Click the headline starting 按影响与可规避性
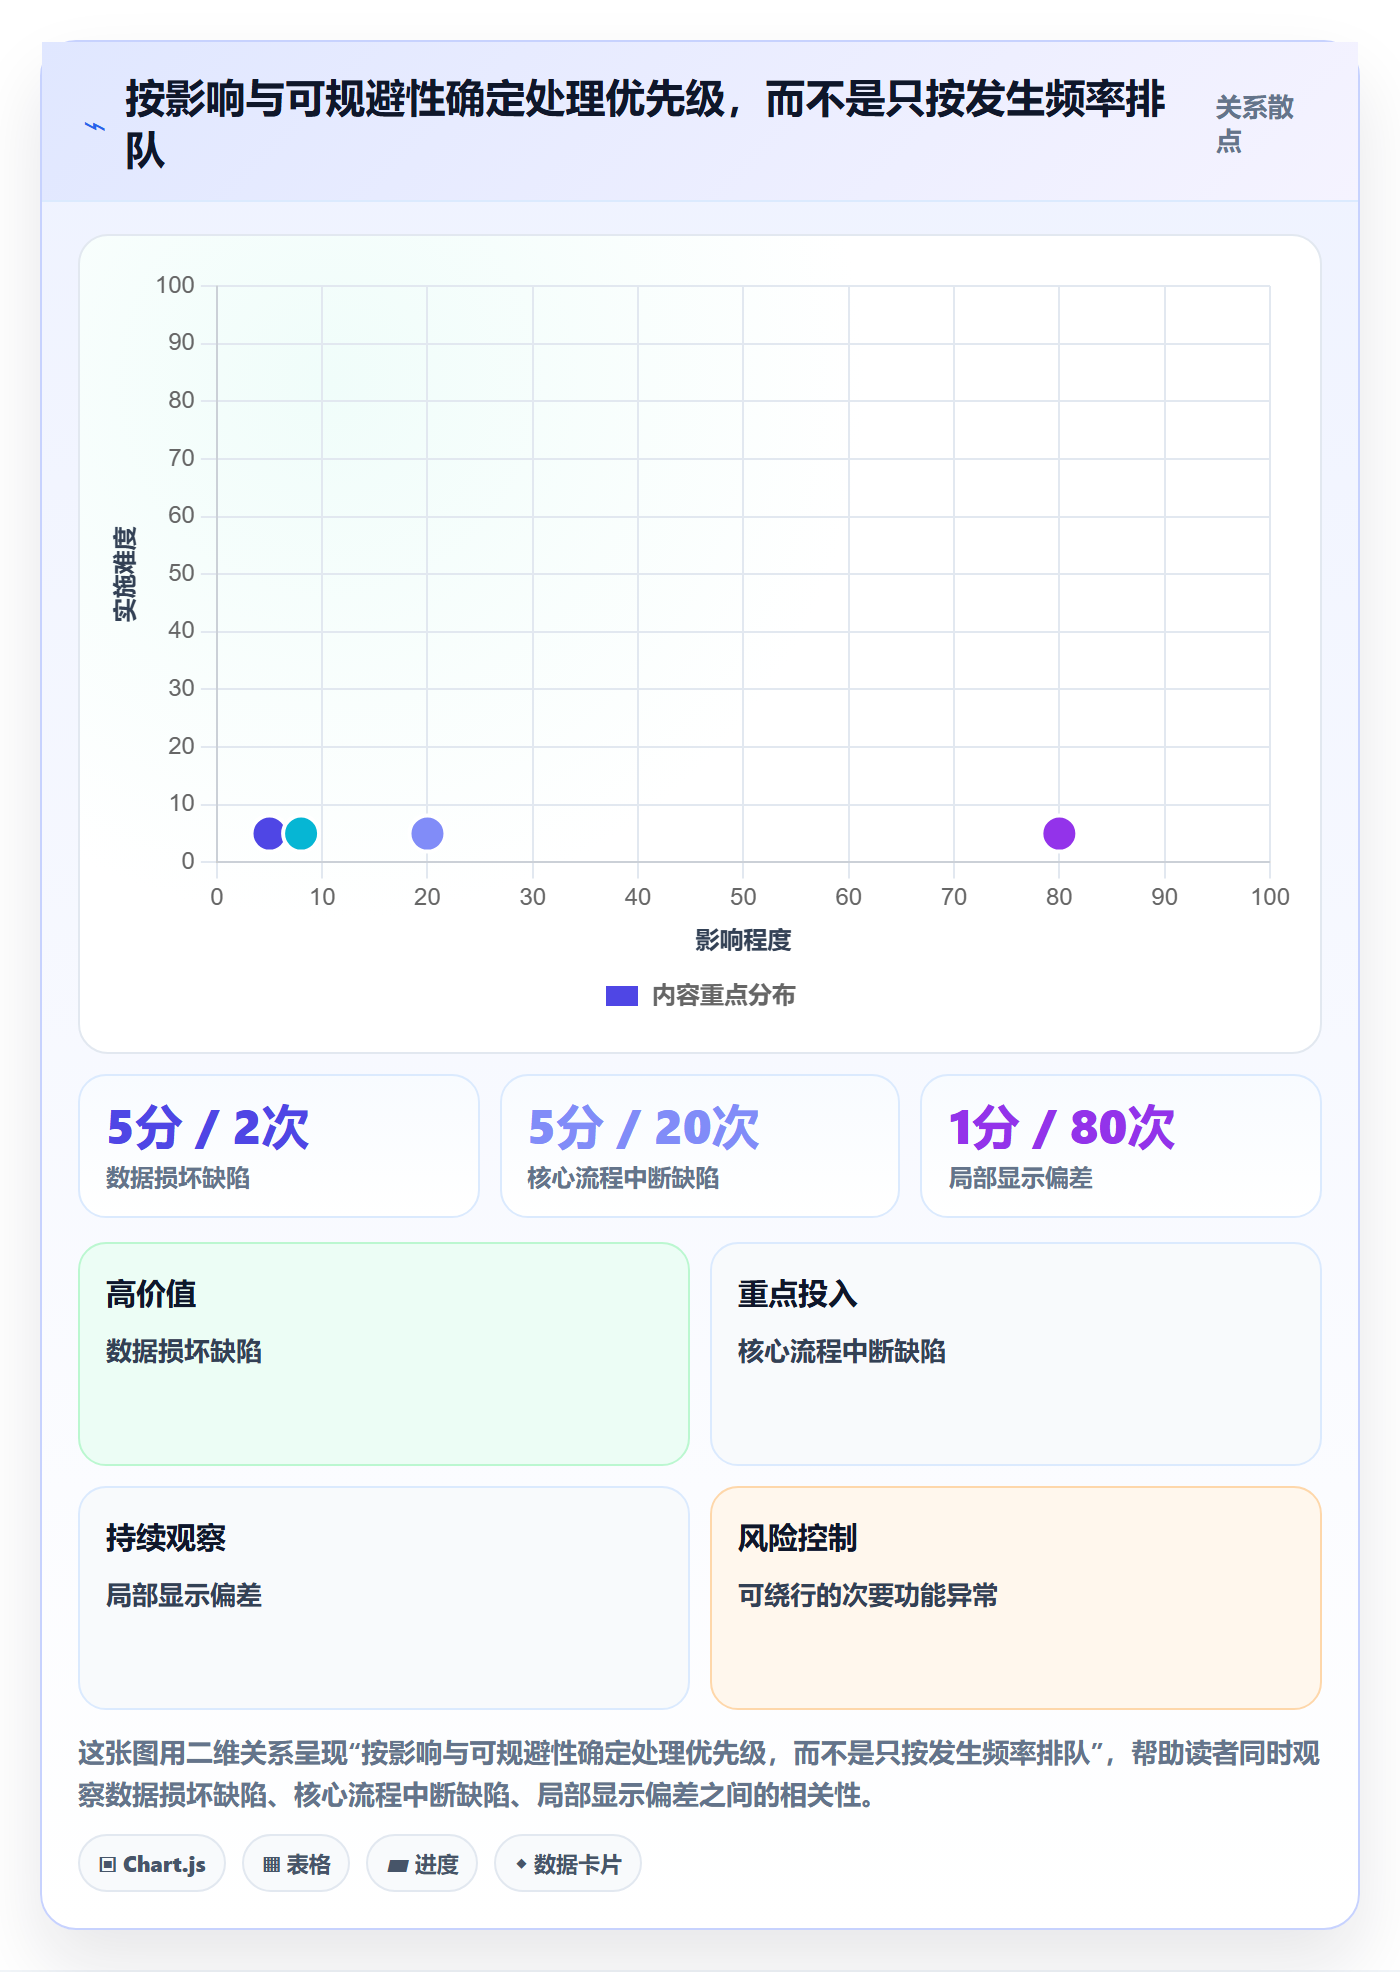1400x1972 pixels. (x=645, y=125)
